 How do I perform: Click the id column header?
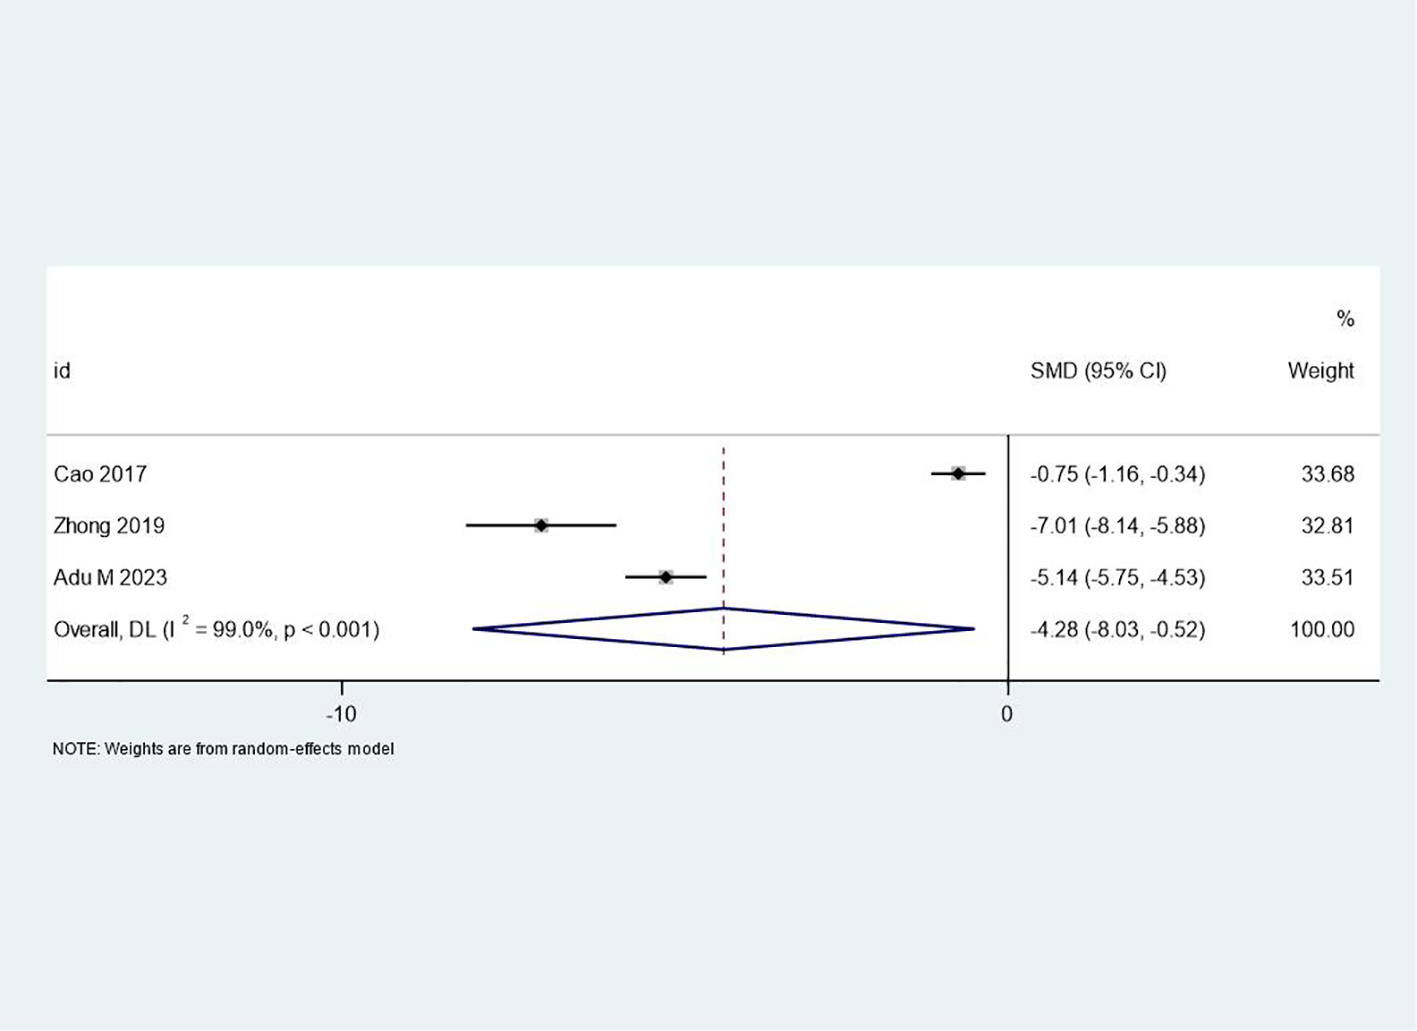click(62, 371)
